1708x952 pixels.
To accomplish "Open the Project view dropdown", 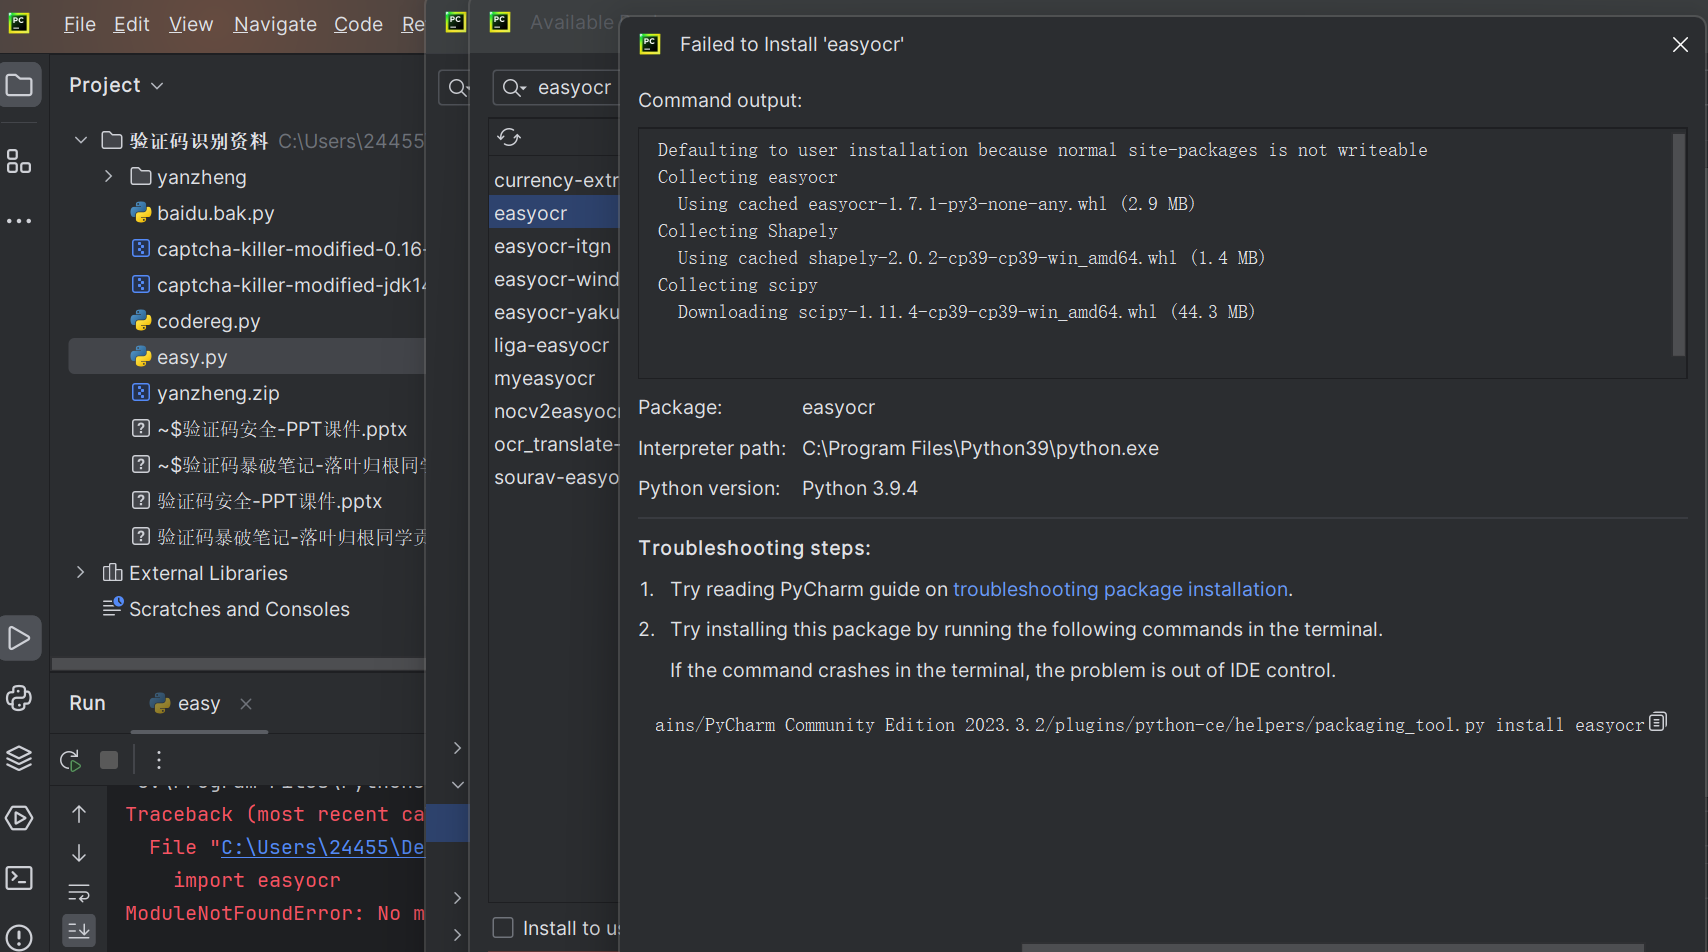I will pos(116,85).
